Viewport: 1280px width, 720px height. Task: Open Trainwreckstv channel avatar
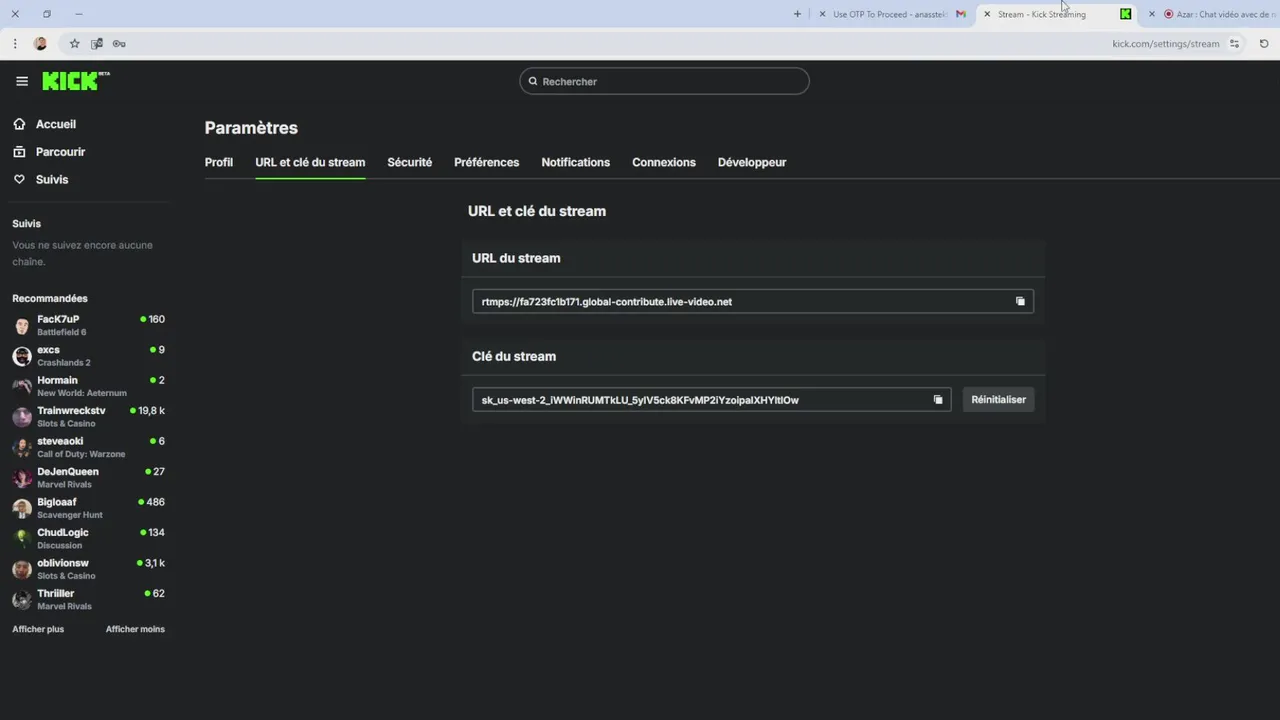pyautogui.click(x=22, y=417)
